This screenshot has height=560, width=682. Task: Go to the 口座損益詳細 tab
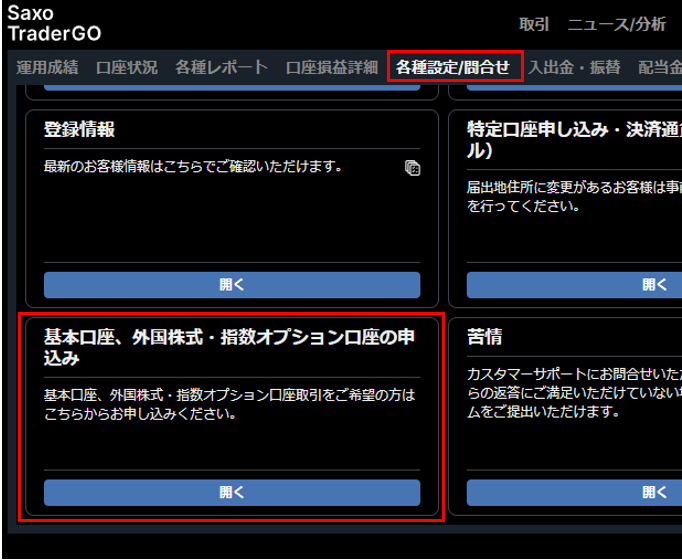[332, 67]
